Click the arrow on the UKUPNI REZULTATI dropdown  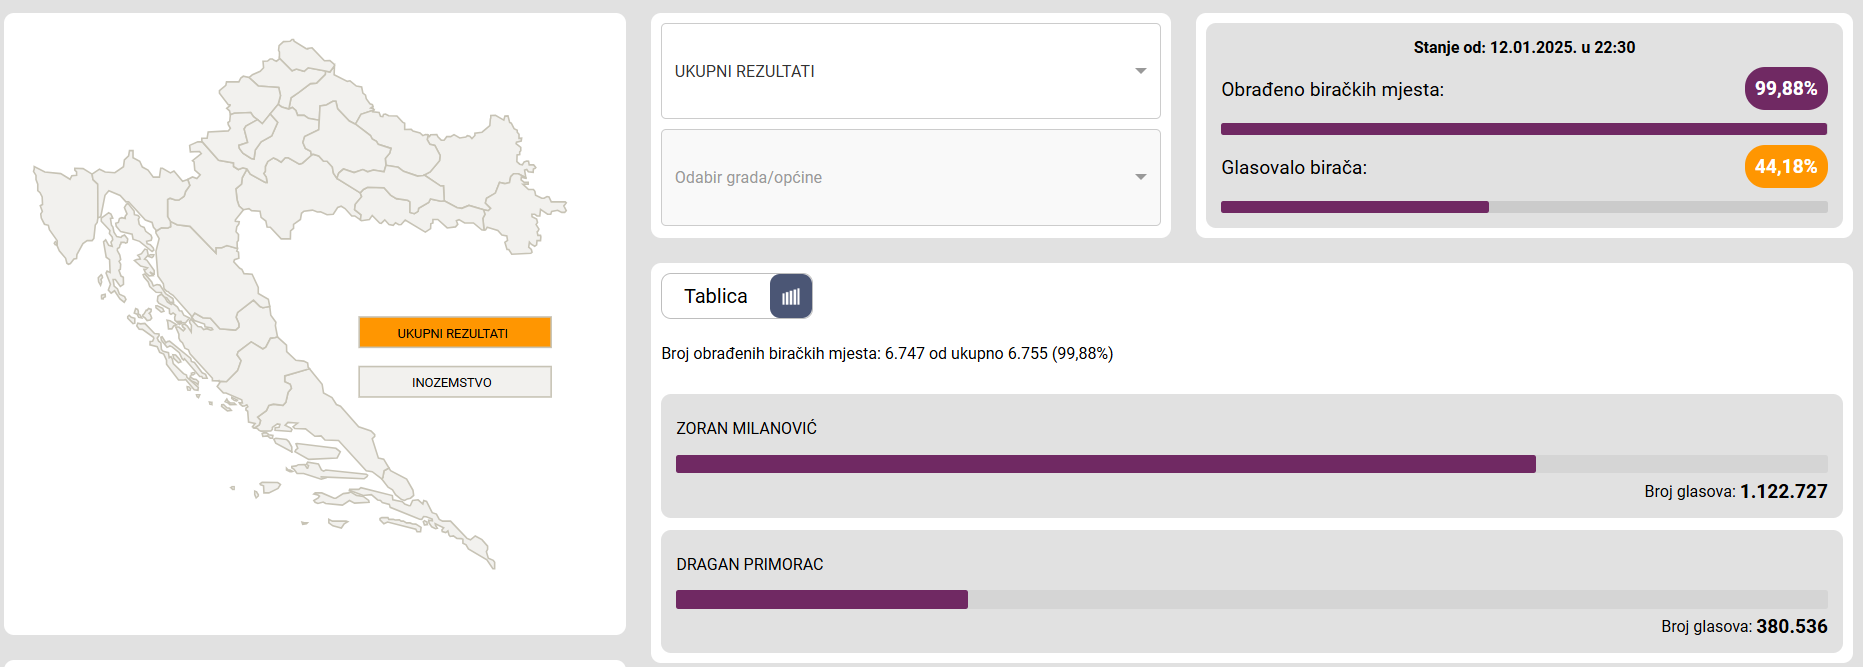(x=1140, y=71)
